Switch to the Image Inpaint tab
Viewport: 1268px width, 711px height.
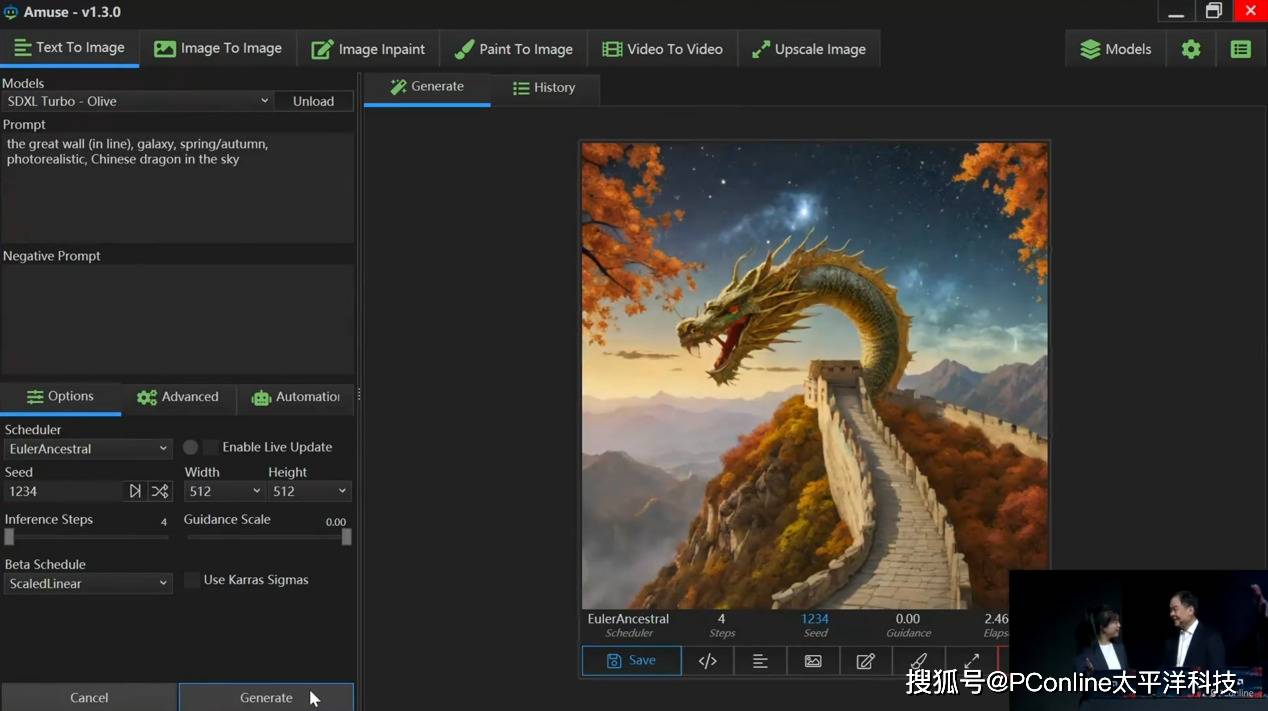(x=368, y=49)
